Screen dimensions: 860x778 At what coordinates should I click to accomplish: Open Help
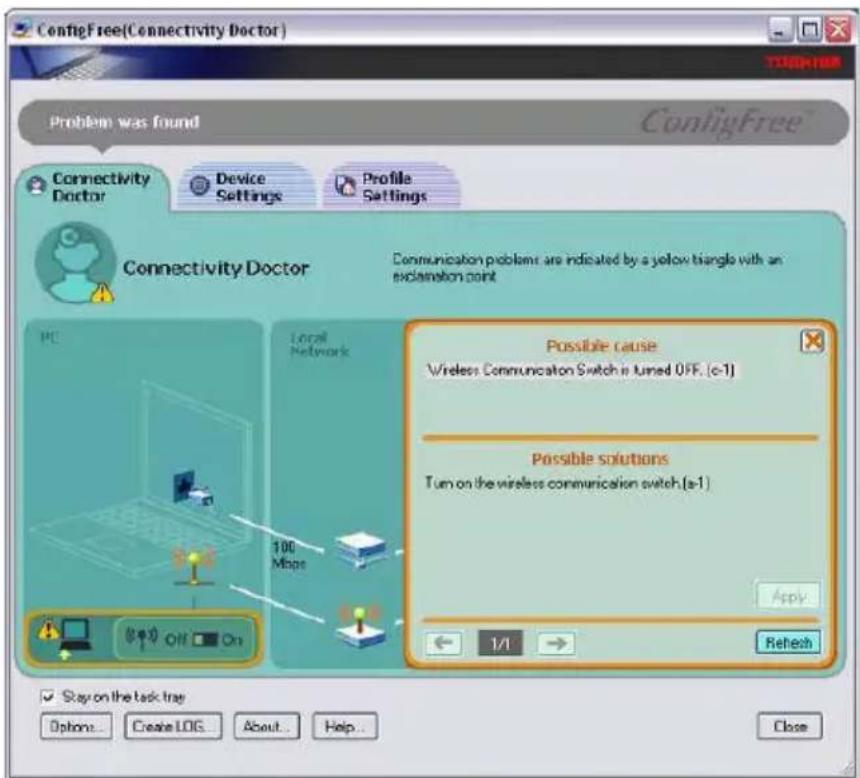coord(345,726)
